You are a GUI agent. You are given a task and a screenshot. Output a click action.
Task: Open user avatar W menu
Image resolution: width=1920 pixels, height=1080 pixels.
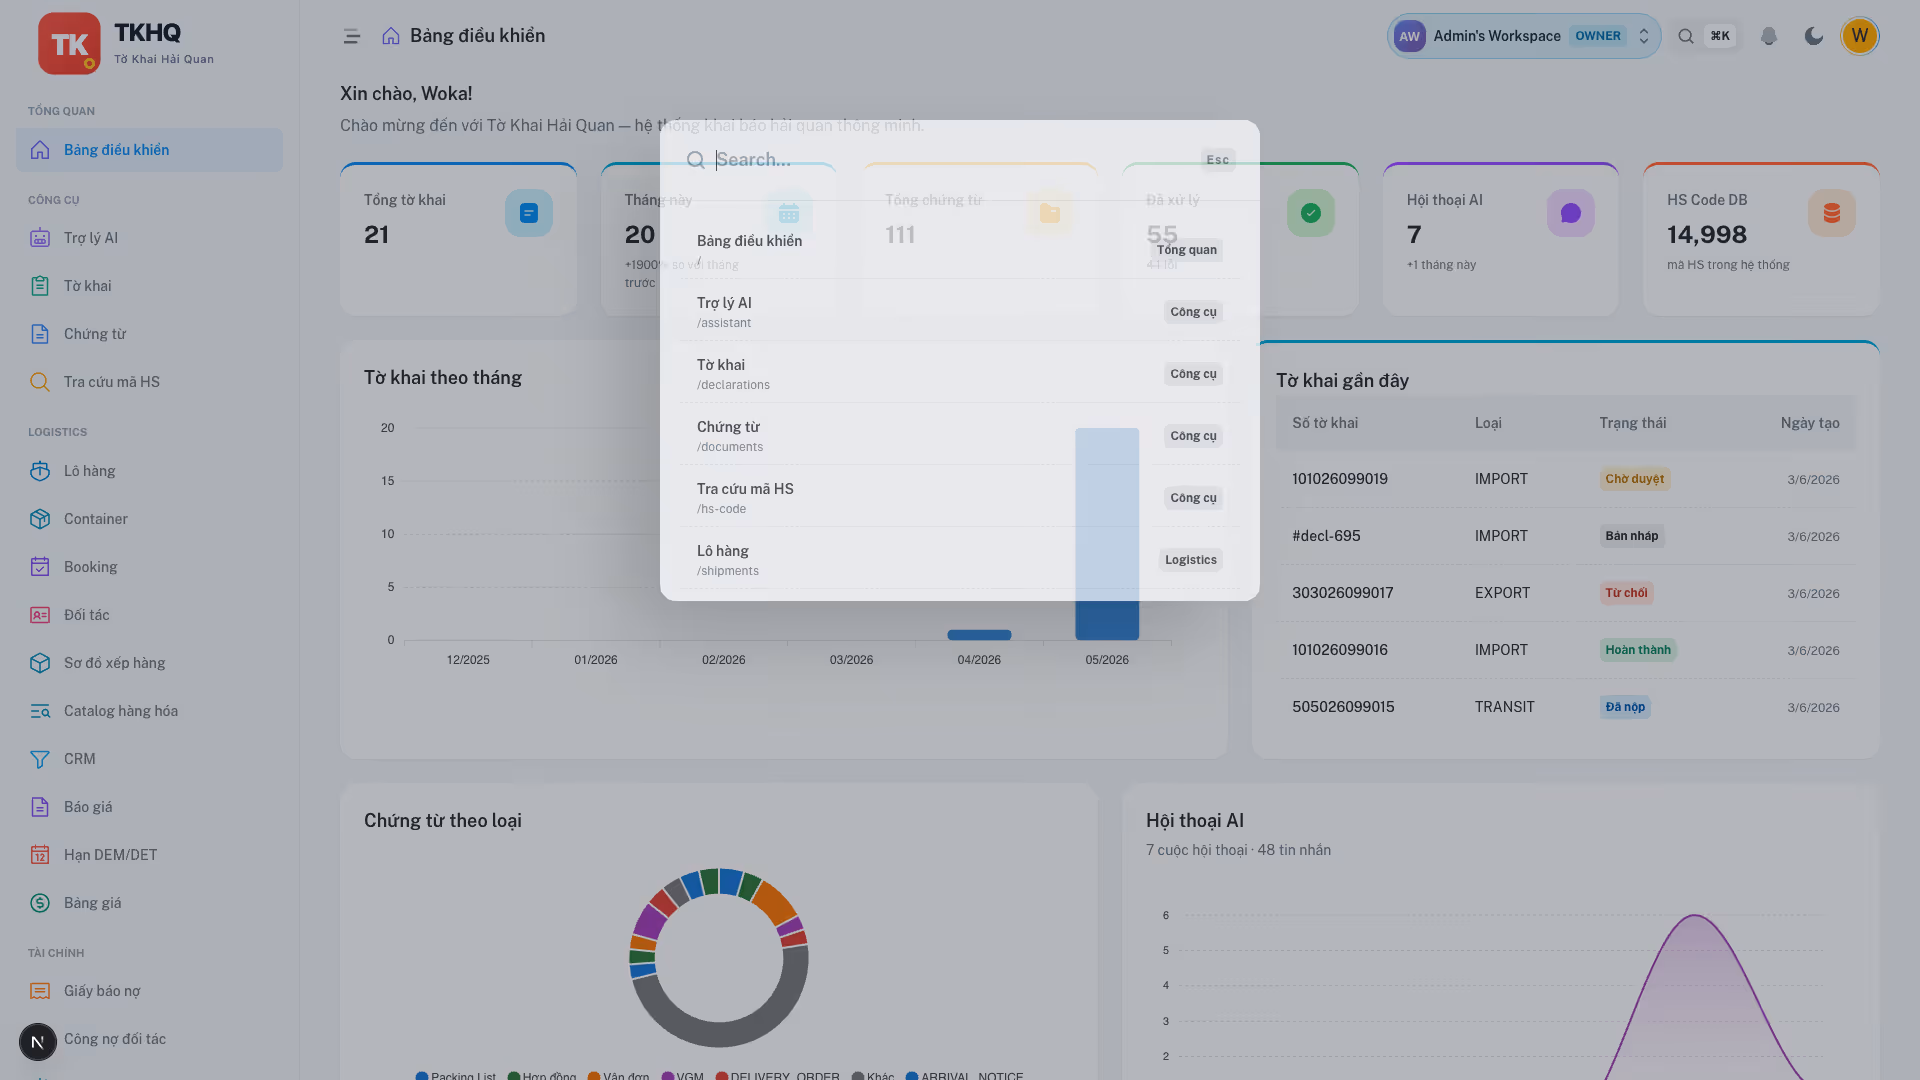1859,36
